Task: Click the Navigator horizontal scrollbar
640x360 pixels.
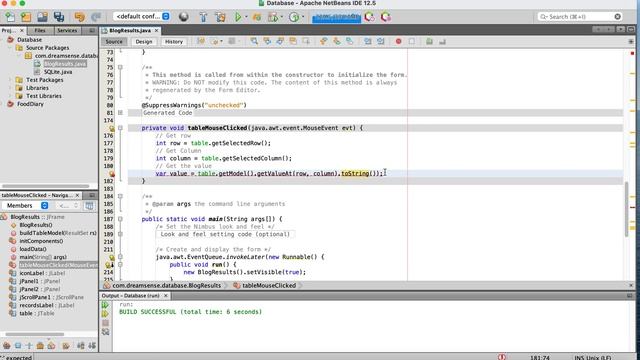Action: (35, 334)
